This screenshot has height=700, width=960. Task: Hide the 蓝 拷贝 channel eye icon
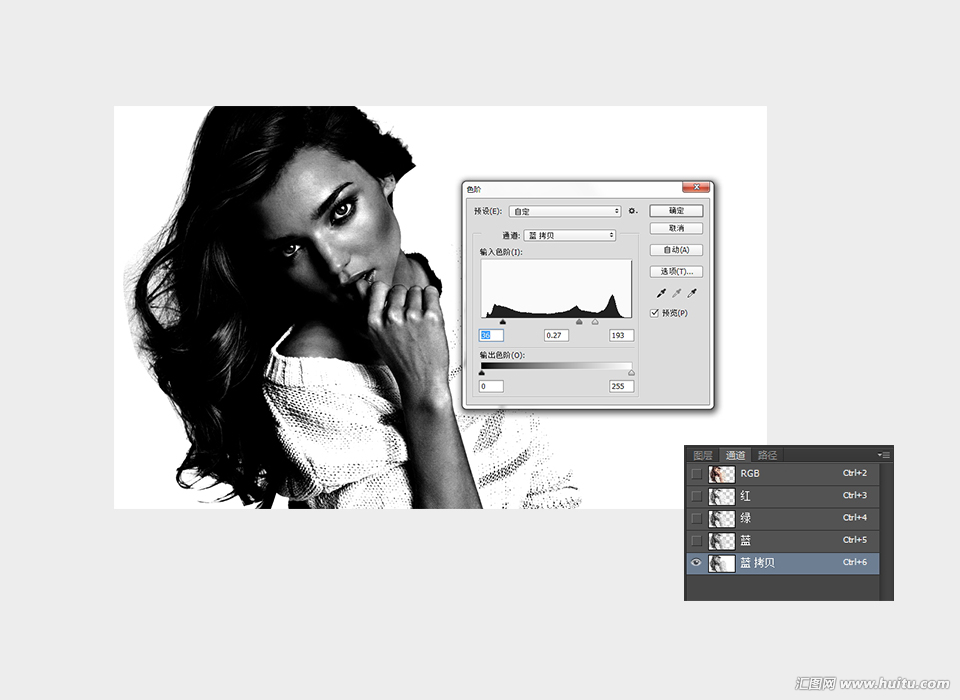click(696, 562)
